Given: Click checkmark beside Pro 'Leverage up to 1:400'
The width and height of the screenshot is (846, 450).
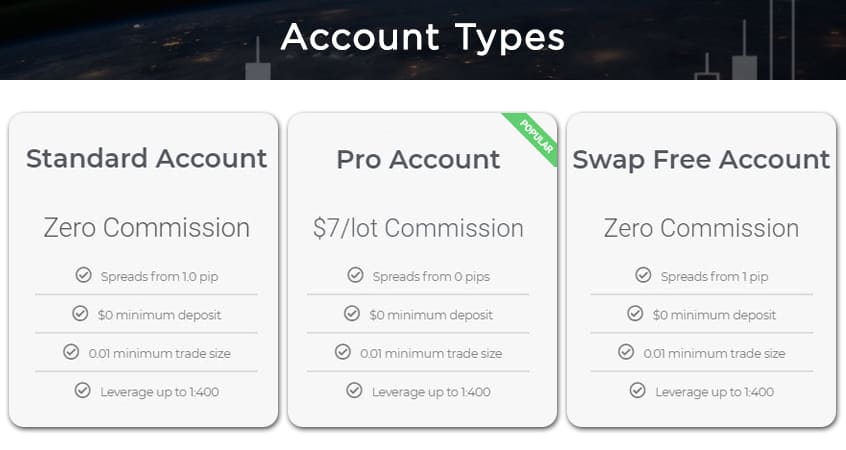Looking at the screenshot, I should (354, 390).
